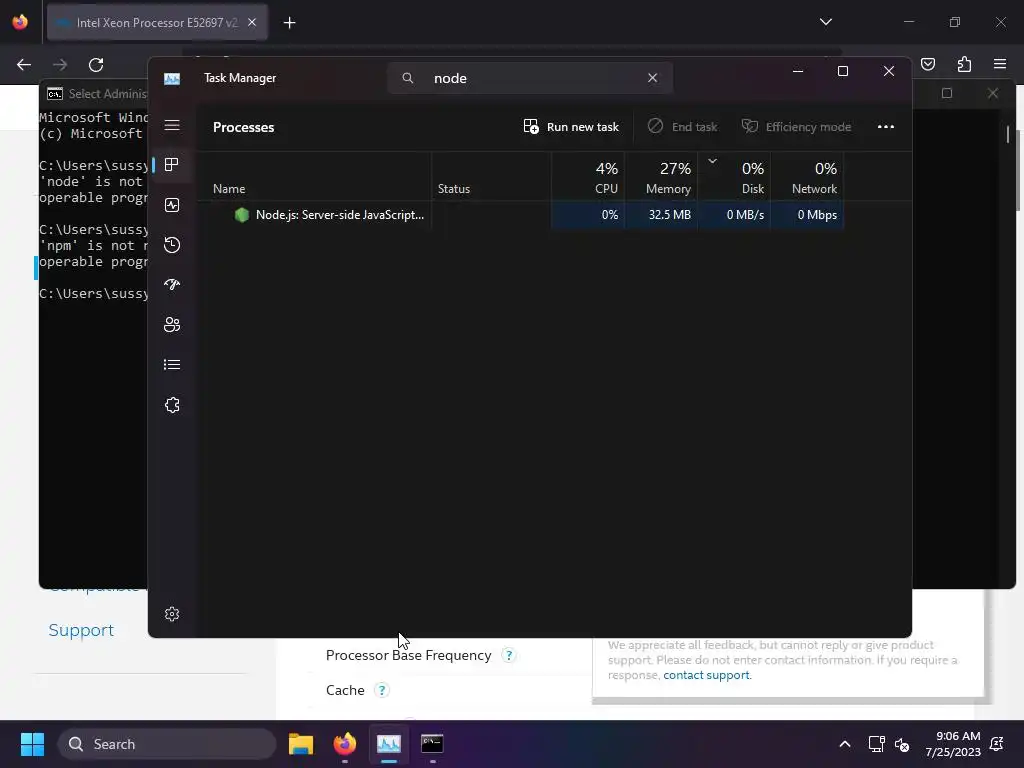
Task: Open File Explorer from taskbar
Action: [301, 744]
